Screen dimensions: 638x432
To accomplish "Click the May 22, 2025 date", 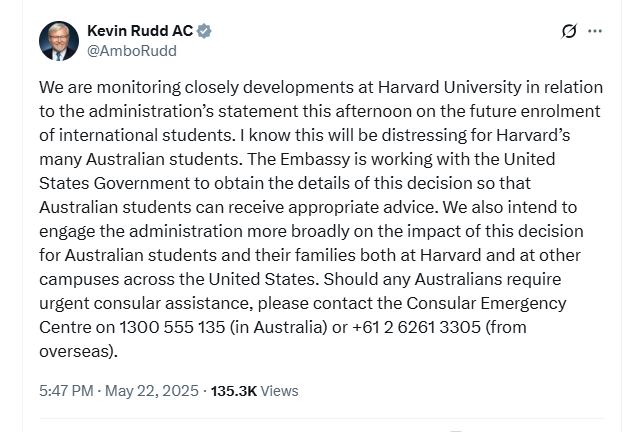I will 152,391.
